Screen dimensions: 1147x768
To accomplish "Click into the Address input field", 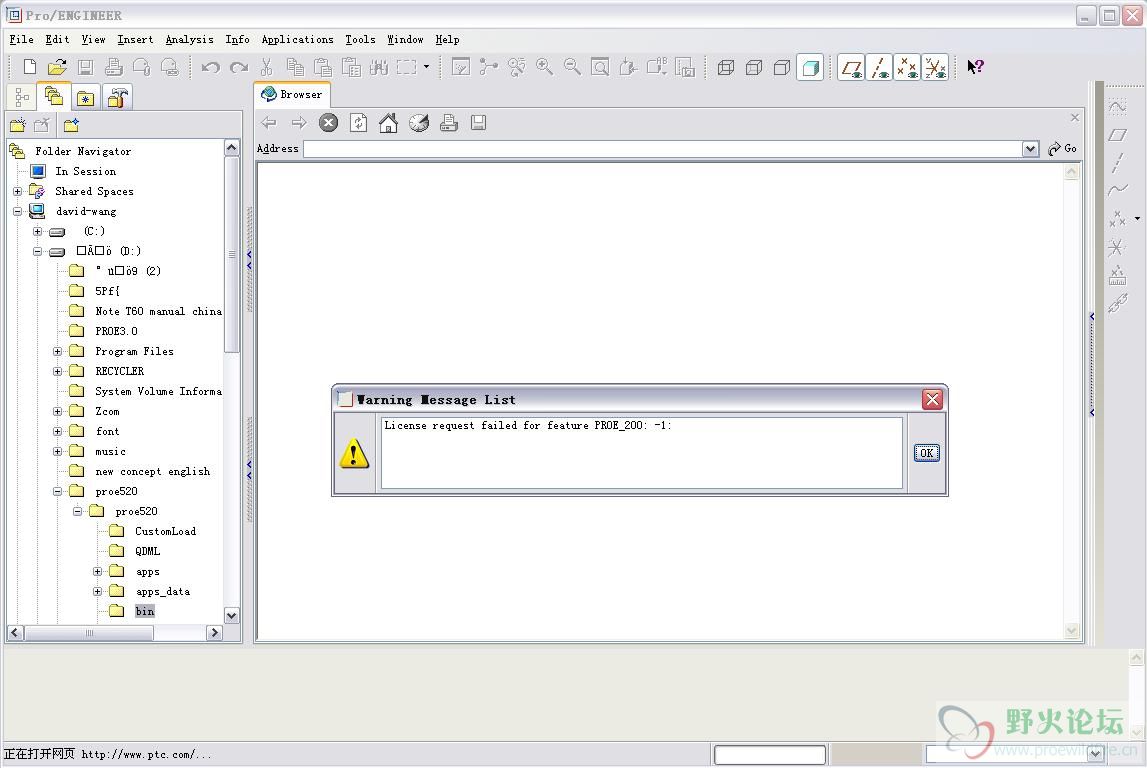I will tap(663, 149).
